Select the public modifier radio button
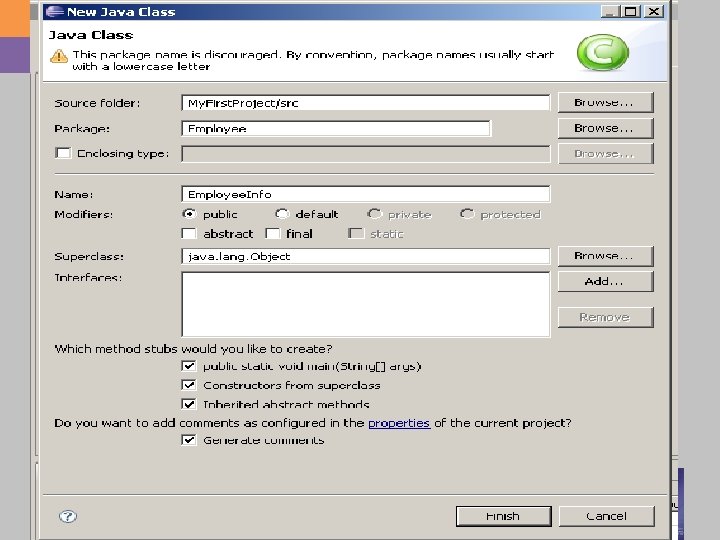 pyautogui.click(x=189, y=214)
